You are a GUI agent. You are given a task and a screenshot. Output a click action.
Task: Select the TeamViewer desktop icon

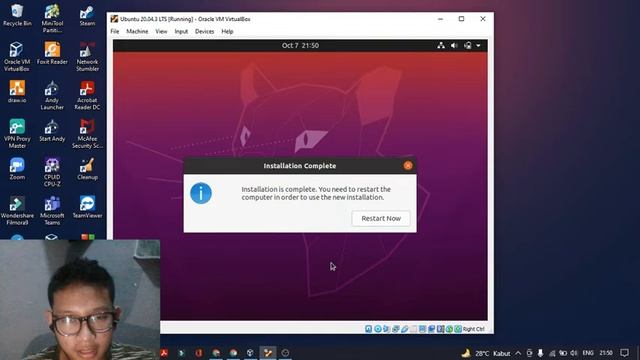point(87,207)
